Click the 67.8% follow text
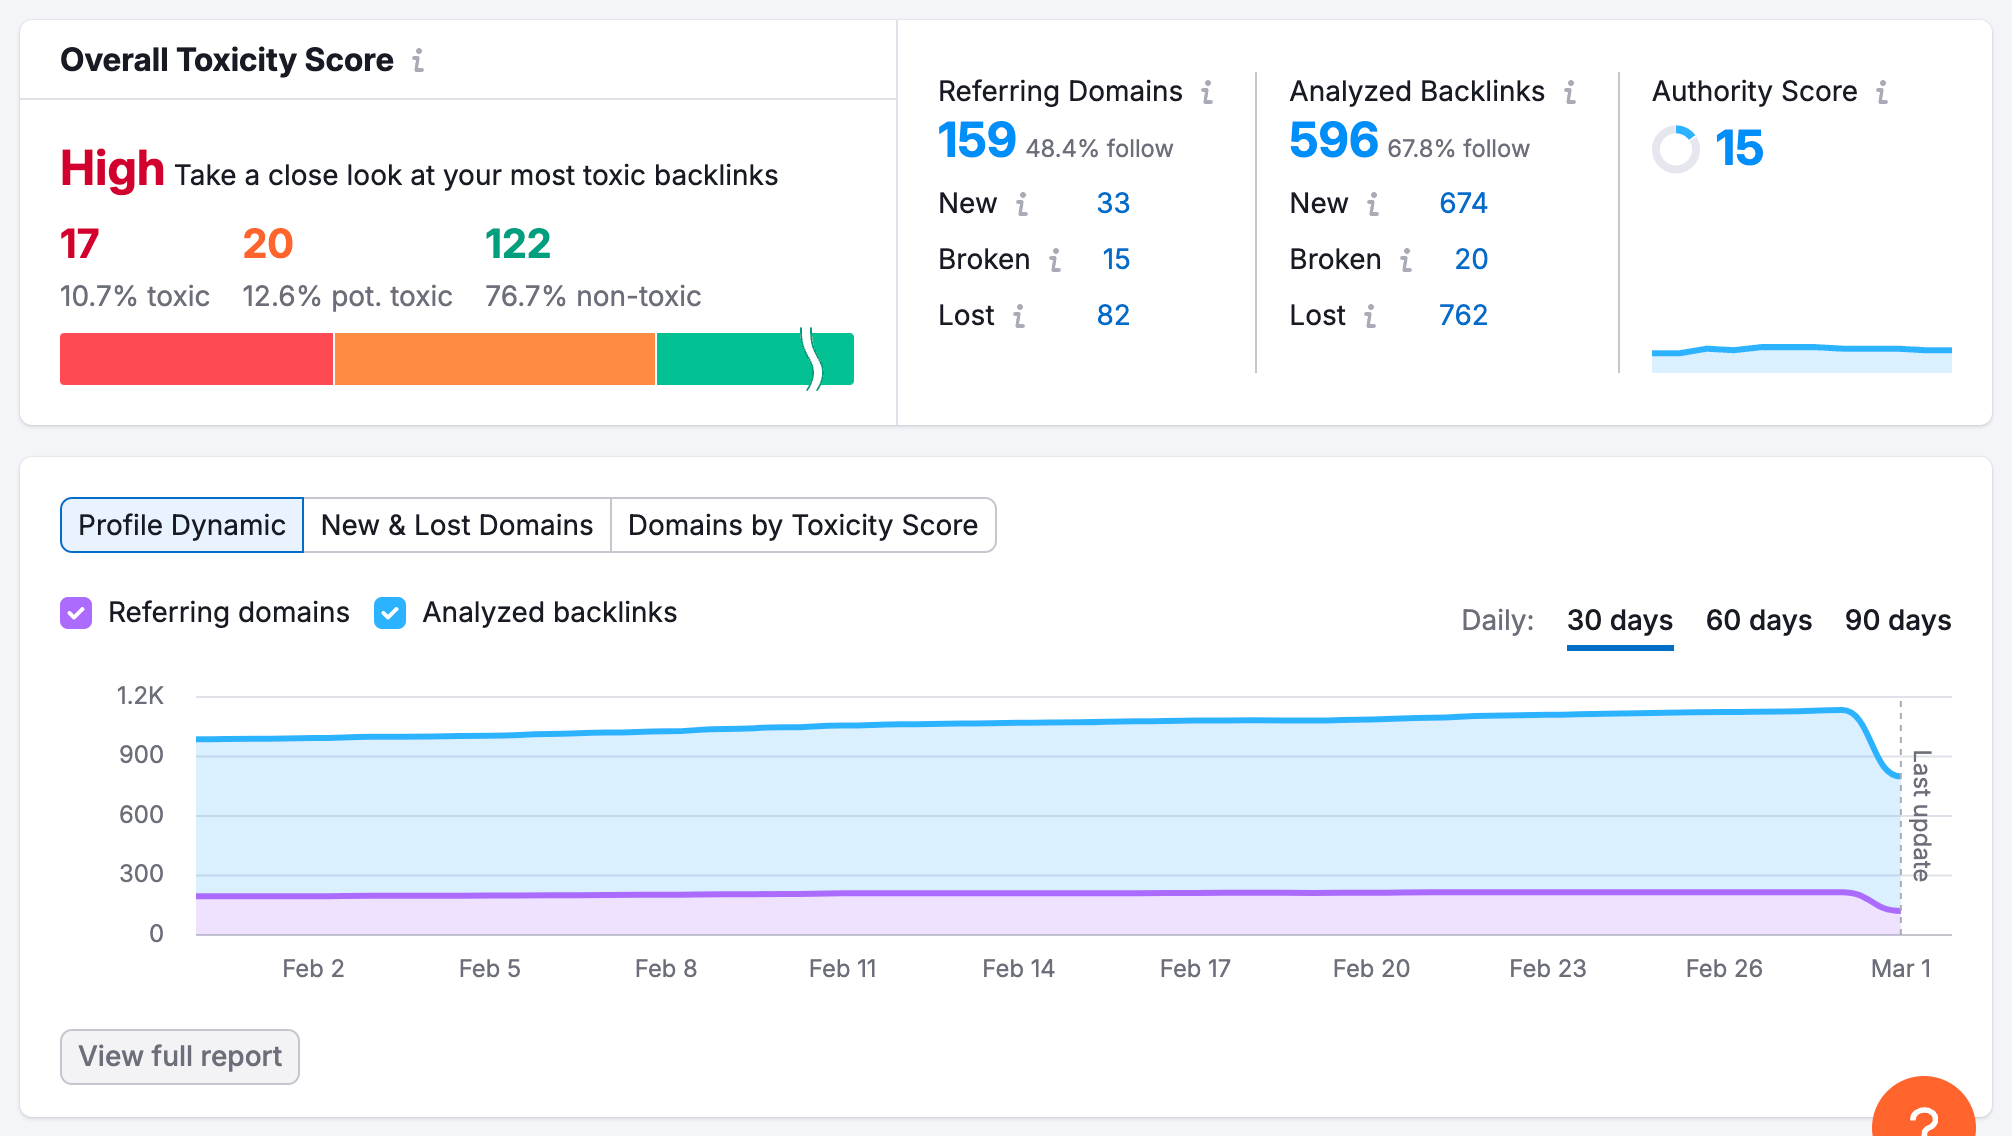Image resolution: width=2012 pixels, height=1136 pixels. click(1458, 149)
